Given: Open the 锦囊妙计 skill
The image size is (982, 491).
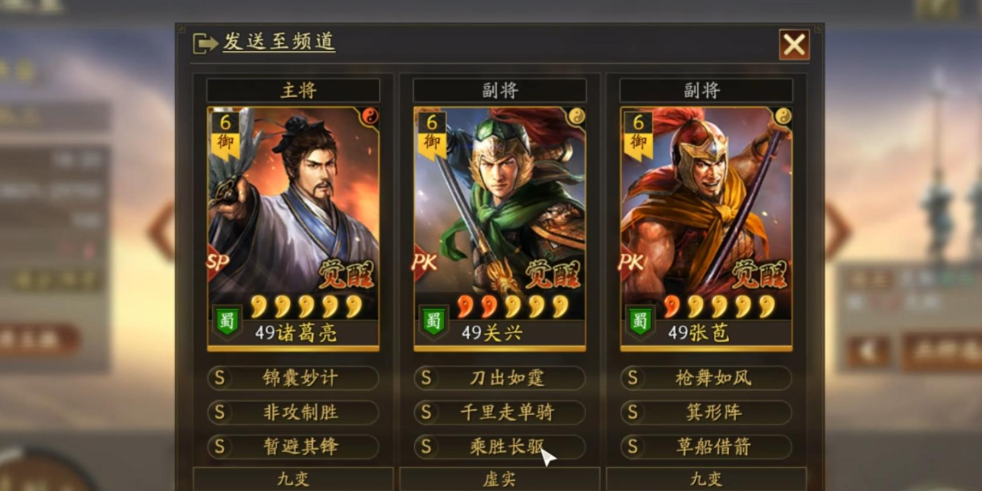Looking at the screenshot, I should coord(293,378).
